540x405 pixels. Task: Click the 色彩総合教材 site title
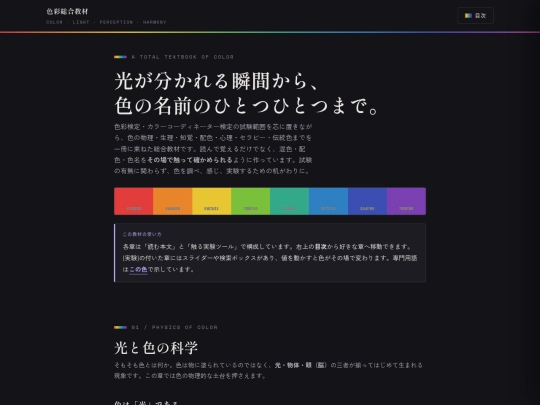tap(67, 11)
